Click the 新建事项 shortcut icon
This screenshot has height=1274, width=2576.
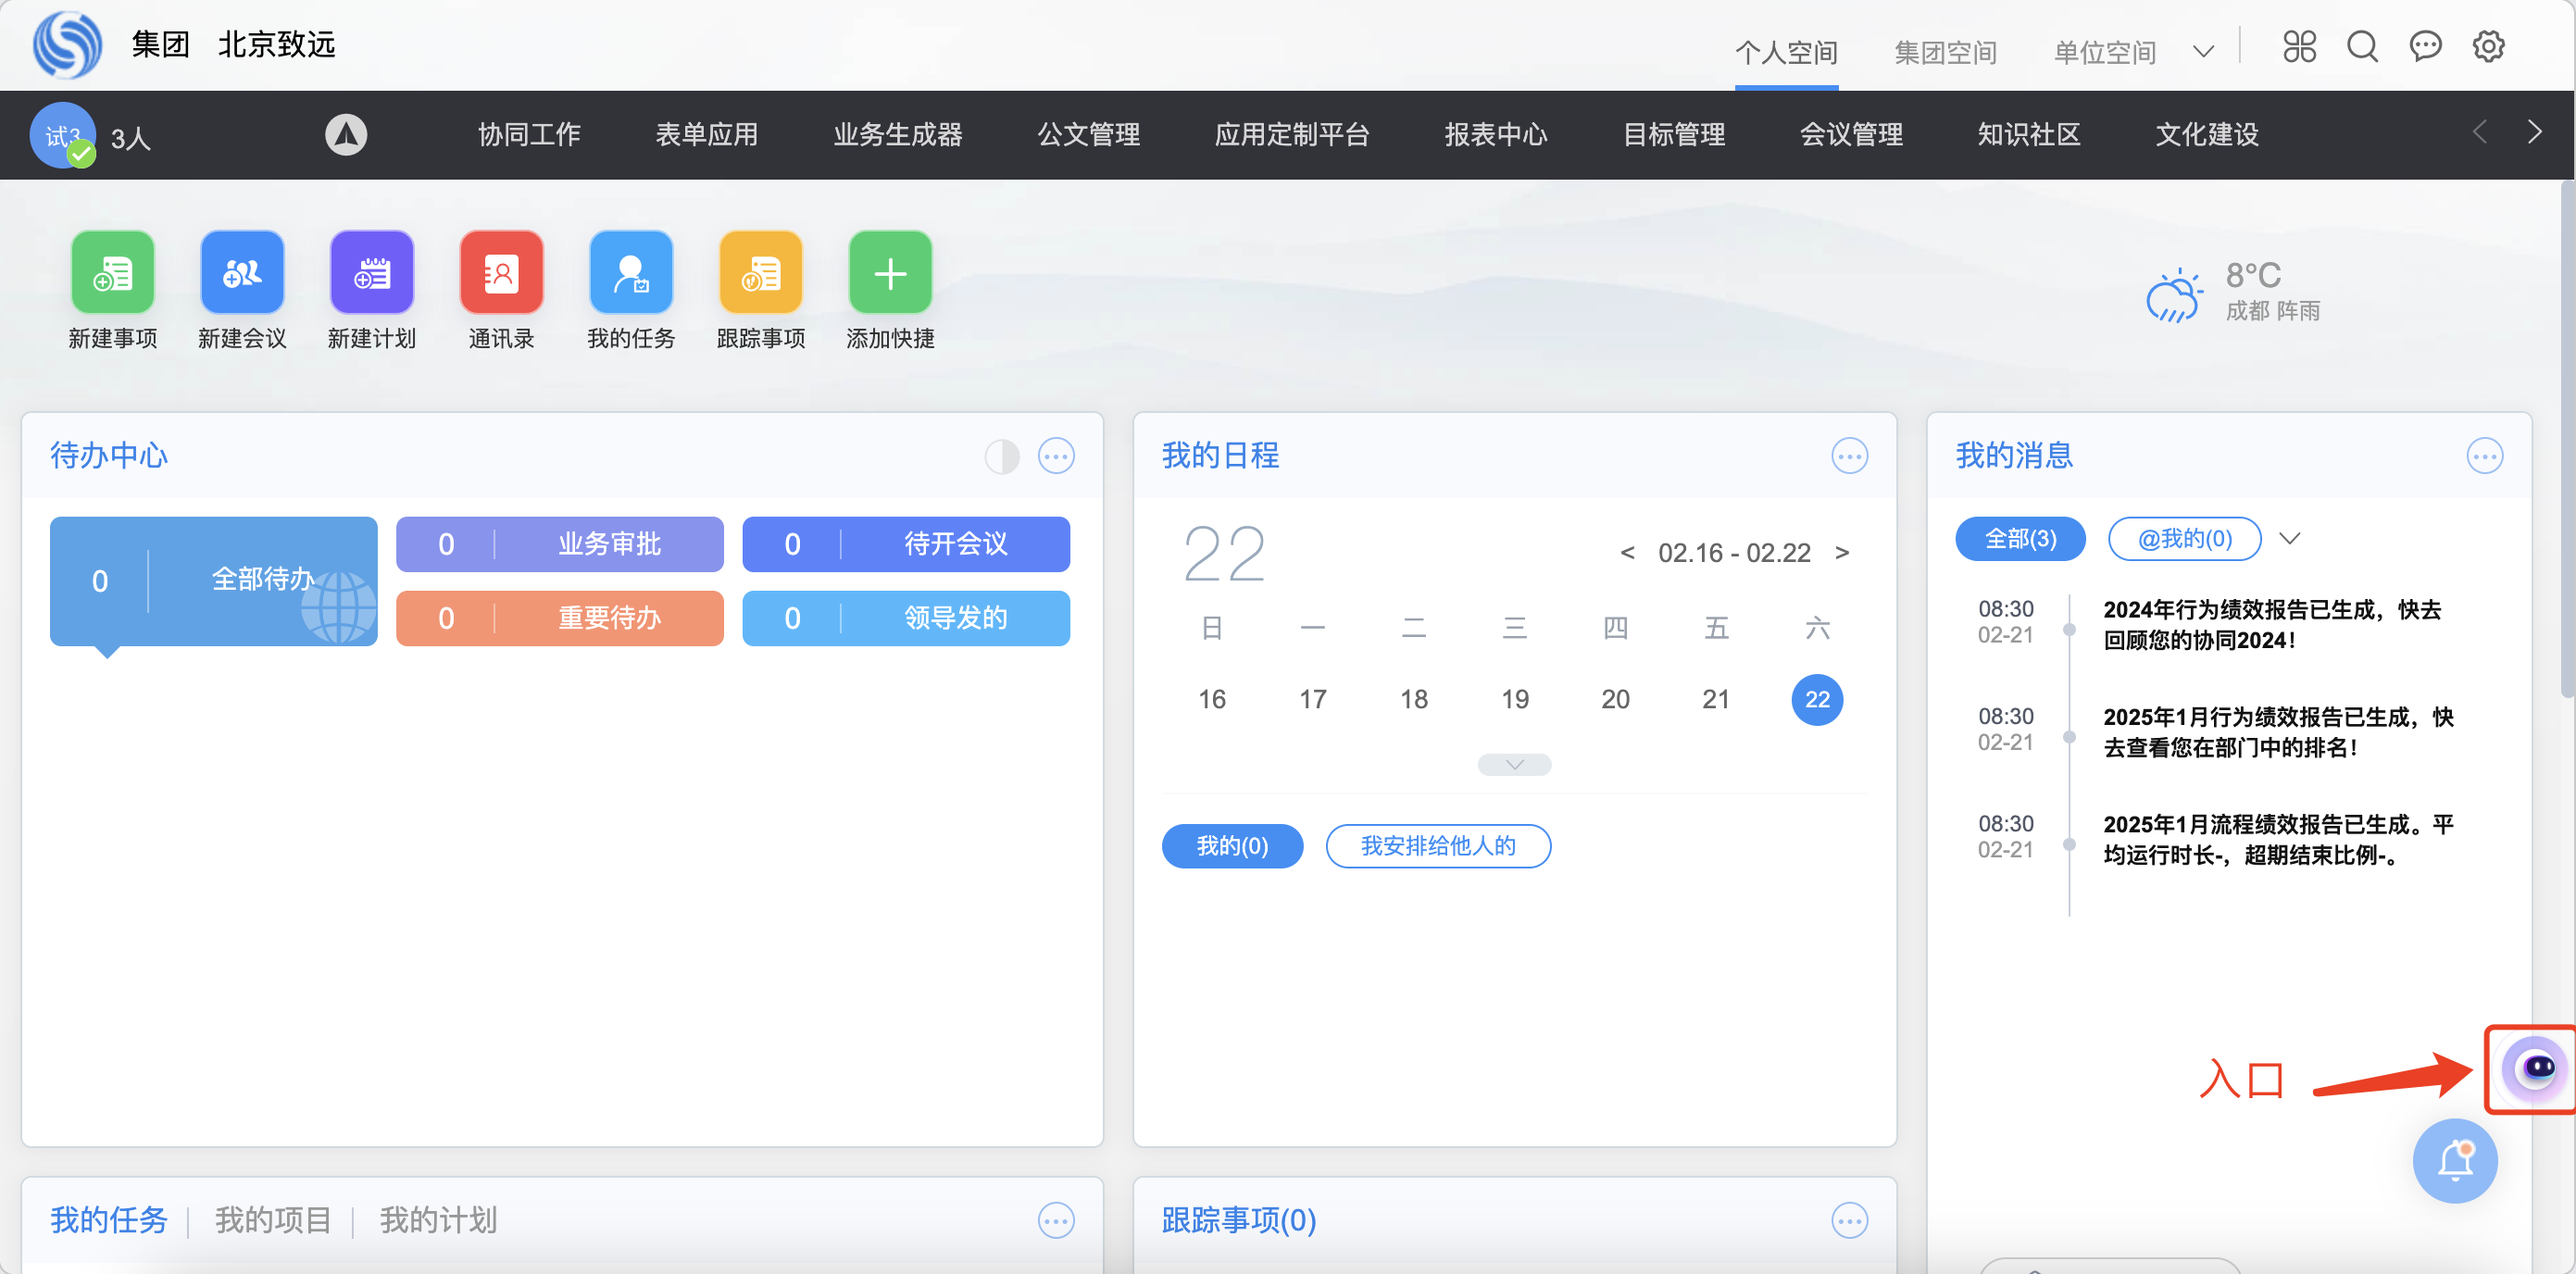tap(112, 272)
